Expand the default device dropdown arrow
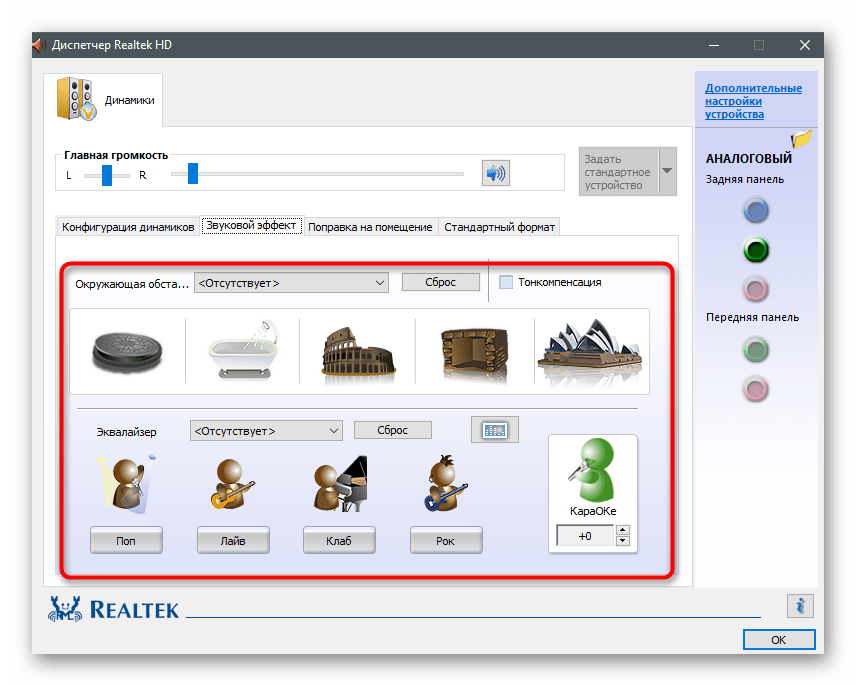The height and width of the screenshot is (686, 856). point(668,171)
